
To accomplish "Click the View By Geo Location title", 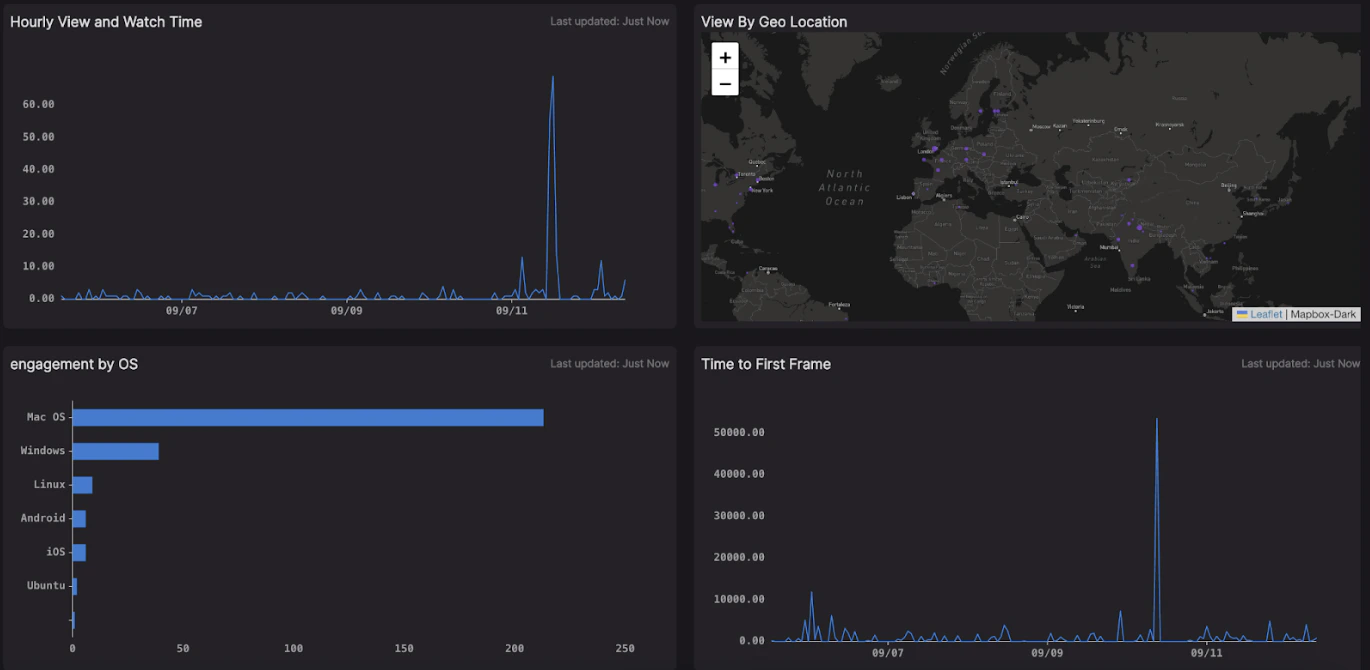I will click(x=774, y=22).
